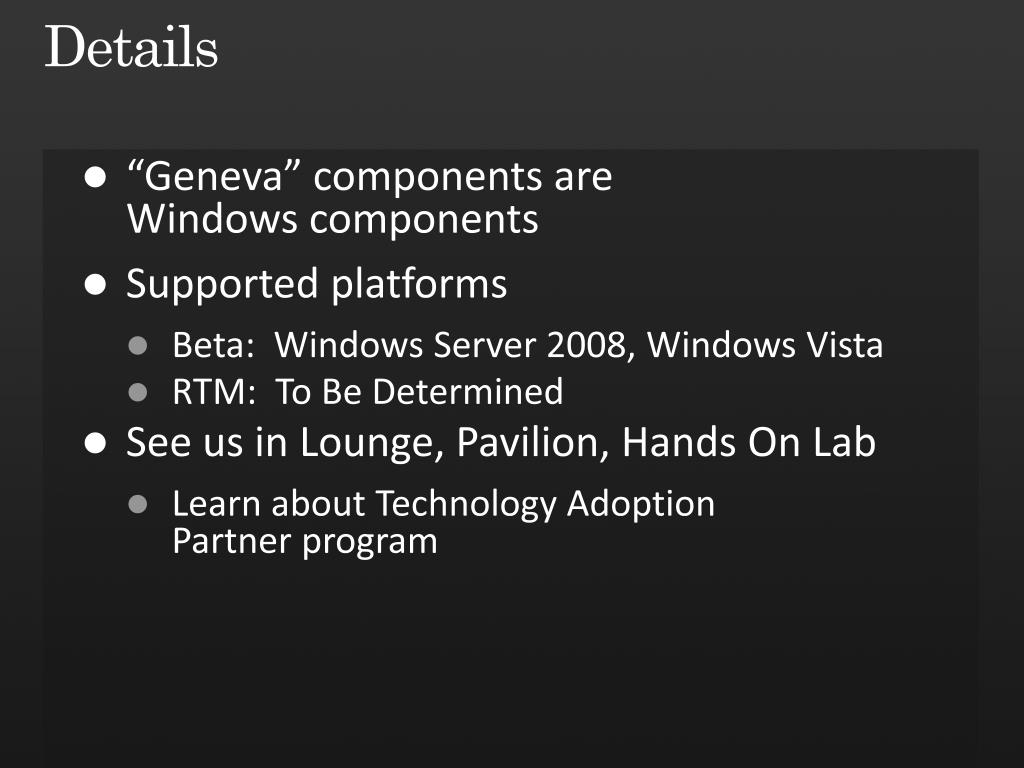1024x768 pixels.
Task: Click the grey bullet before RTM
Action: [138, 392]
